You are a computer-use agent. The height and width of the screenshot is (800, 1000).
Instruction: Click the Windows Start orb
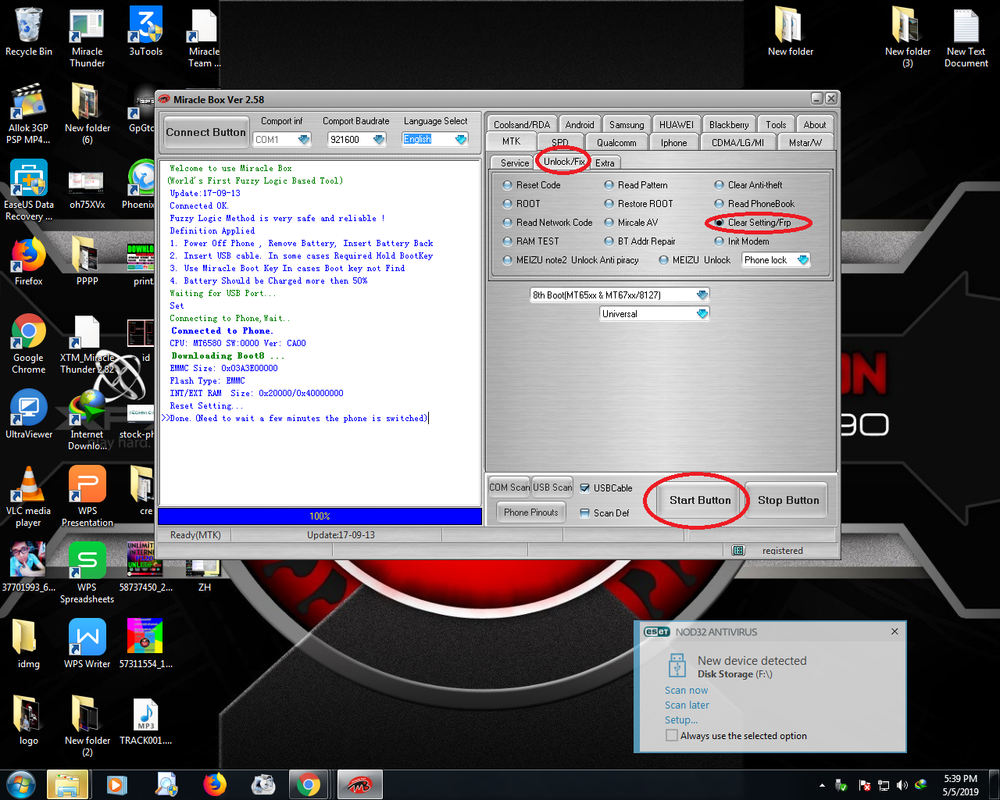tap(19, 785)
